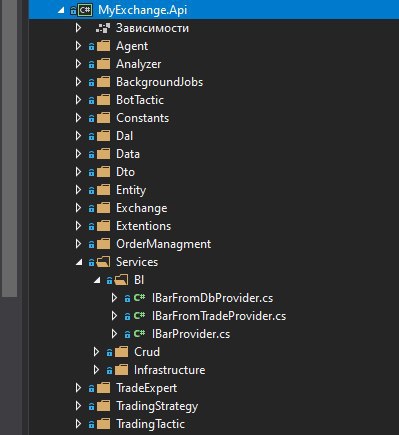Viewport: 399px width, 435px height.
Task: Click the open Services folder icon
Action: (103, 262)
